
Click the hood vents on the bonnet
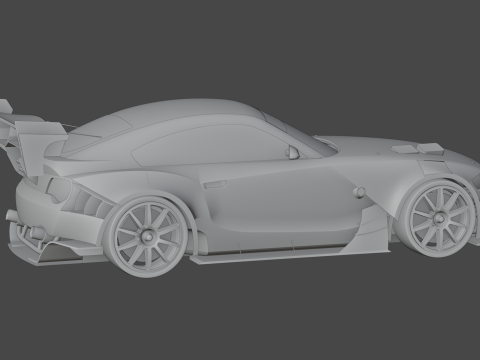point(417,148)
